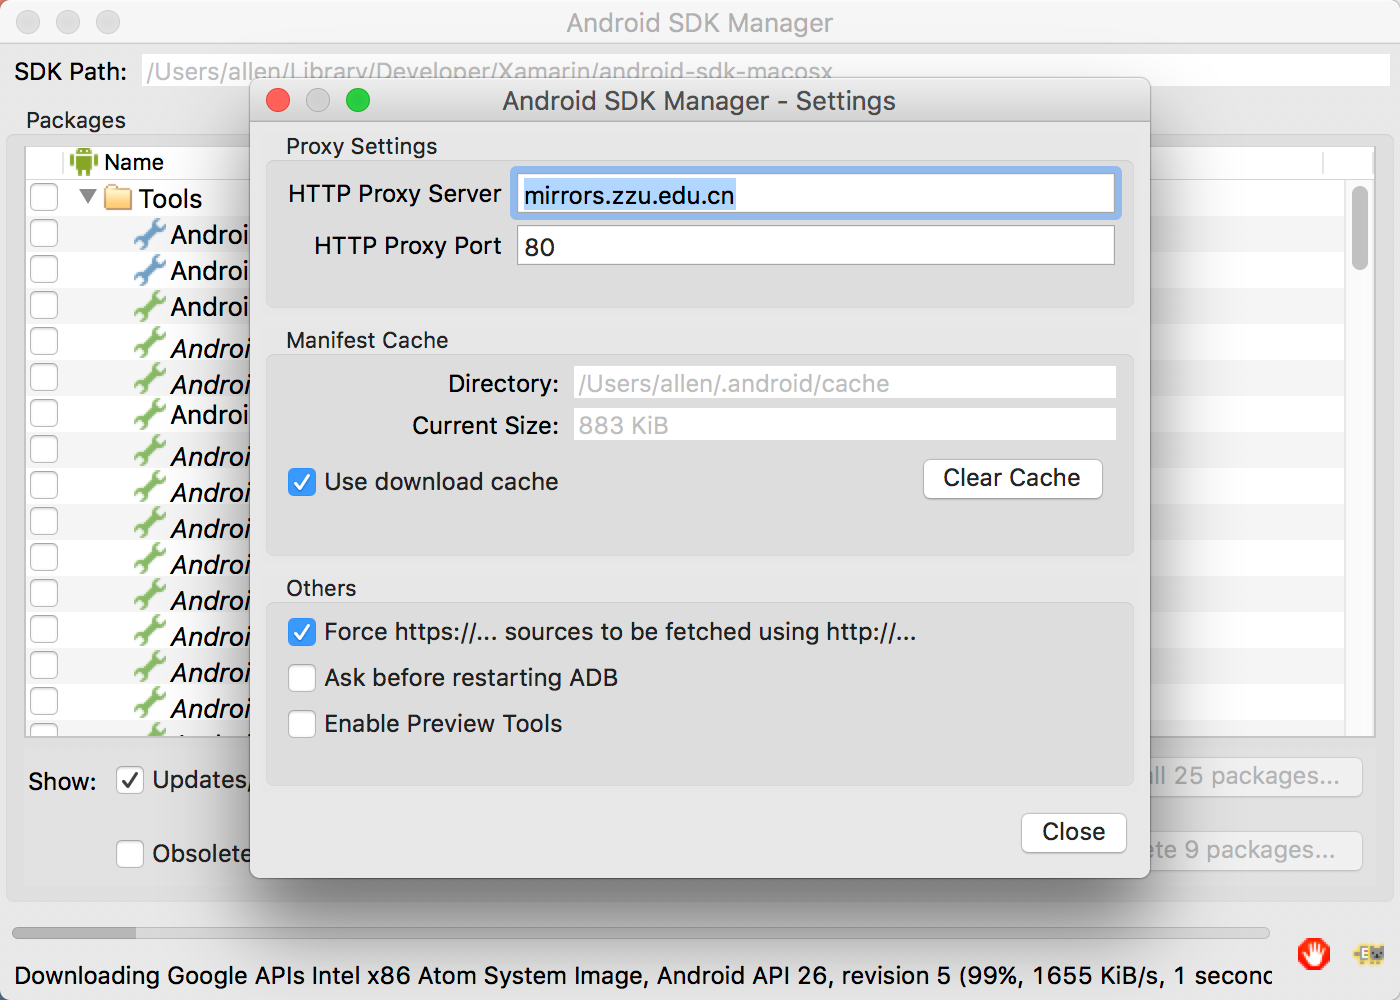1400x1000 pixels.
Task: Collapse the Tools folder disclosure triangle
Action: tap(88, 196)
